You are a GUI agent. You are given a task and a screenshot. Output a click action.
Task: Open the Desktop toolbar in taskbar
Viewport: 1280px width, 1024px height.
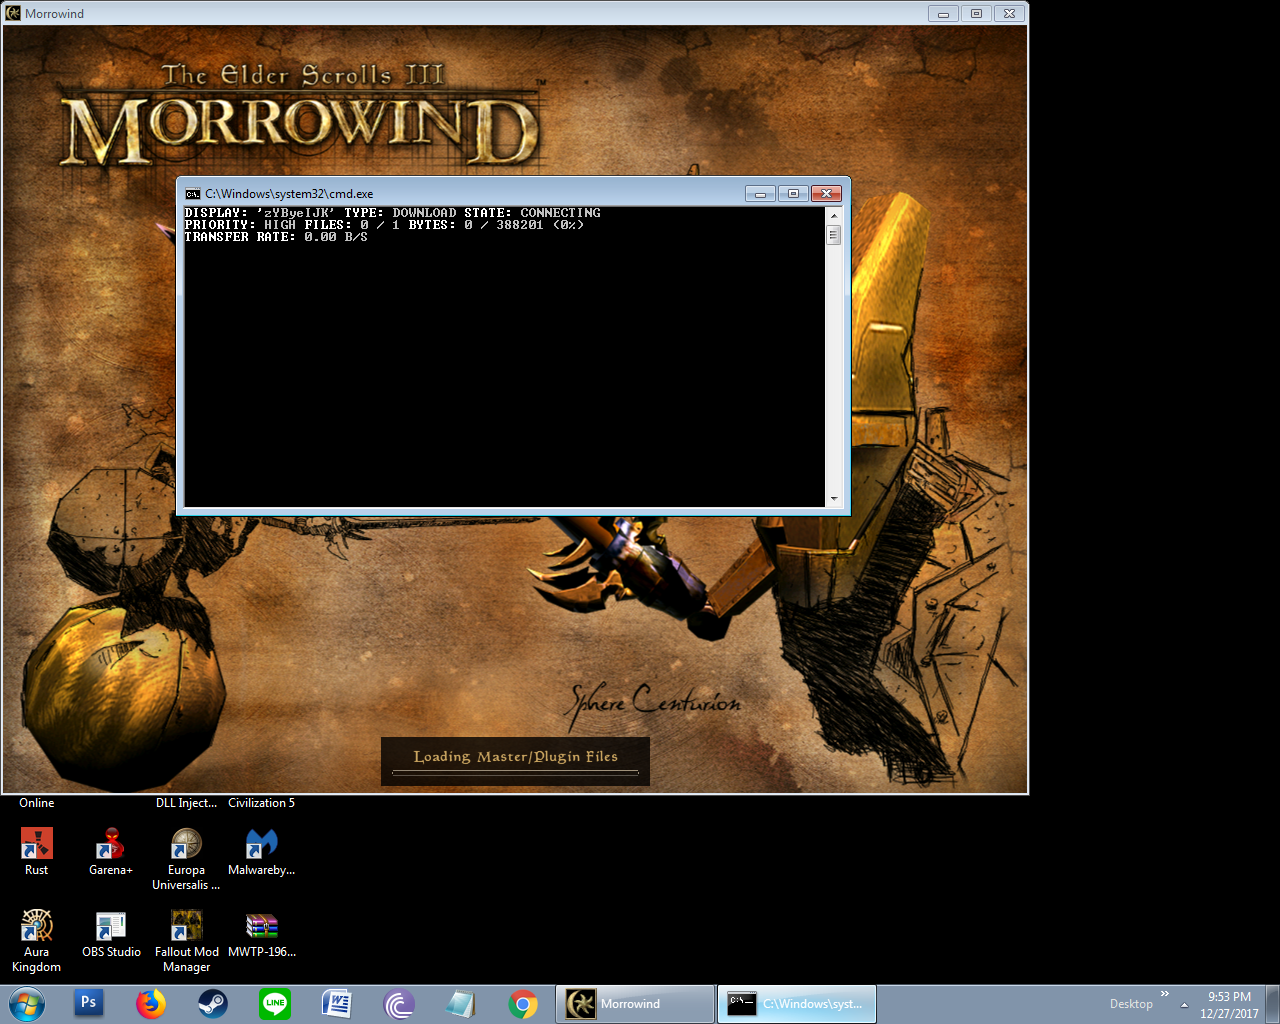(x=1131, y=1004)
